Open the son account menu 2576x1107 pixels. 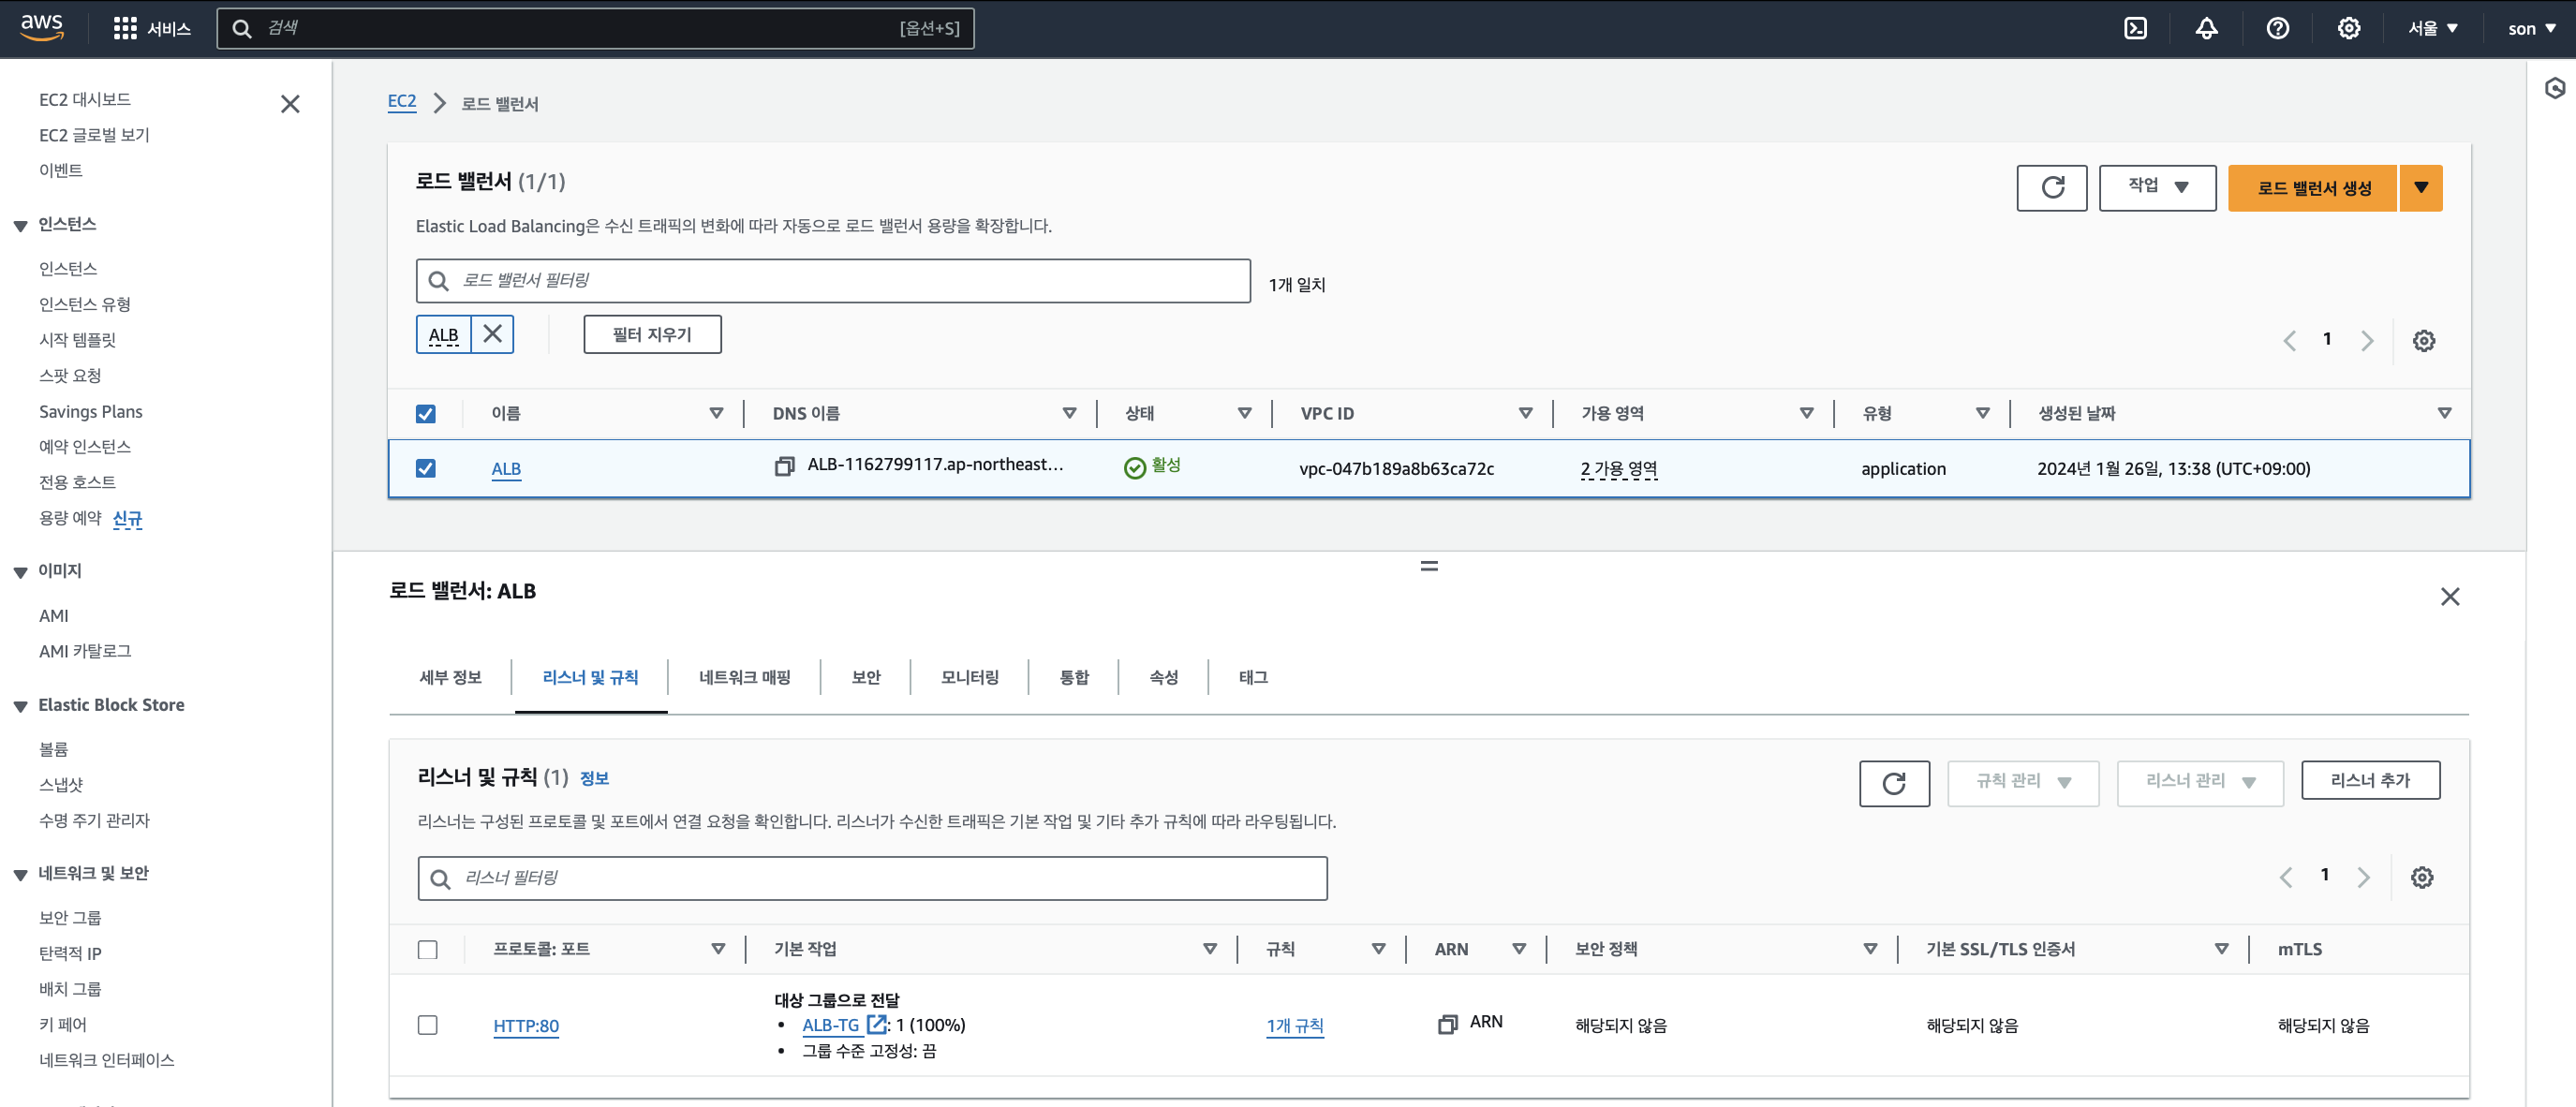pos(2531,28)
